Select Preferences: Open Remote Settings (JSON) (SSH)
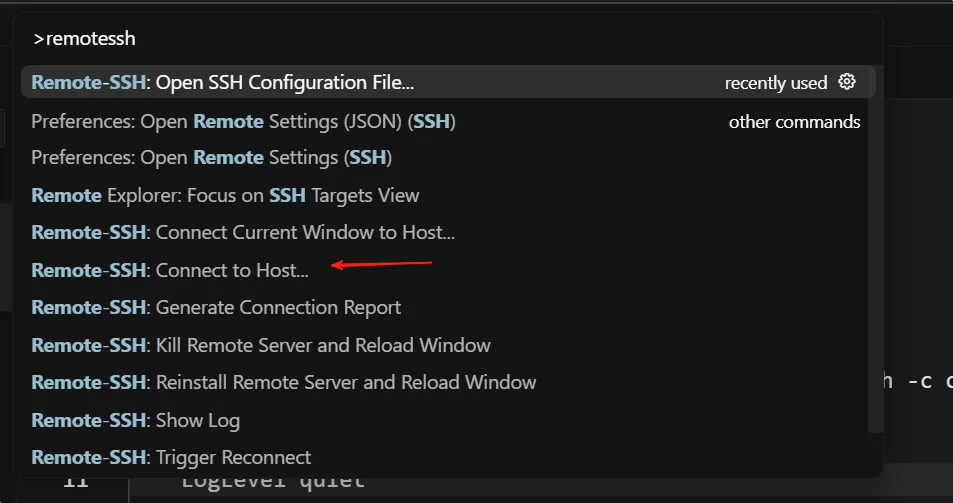This screenshot has width=953, height=503. (x=243, y=122)
